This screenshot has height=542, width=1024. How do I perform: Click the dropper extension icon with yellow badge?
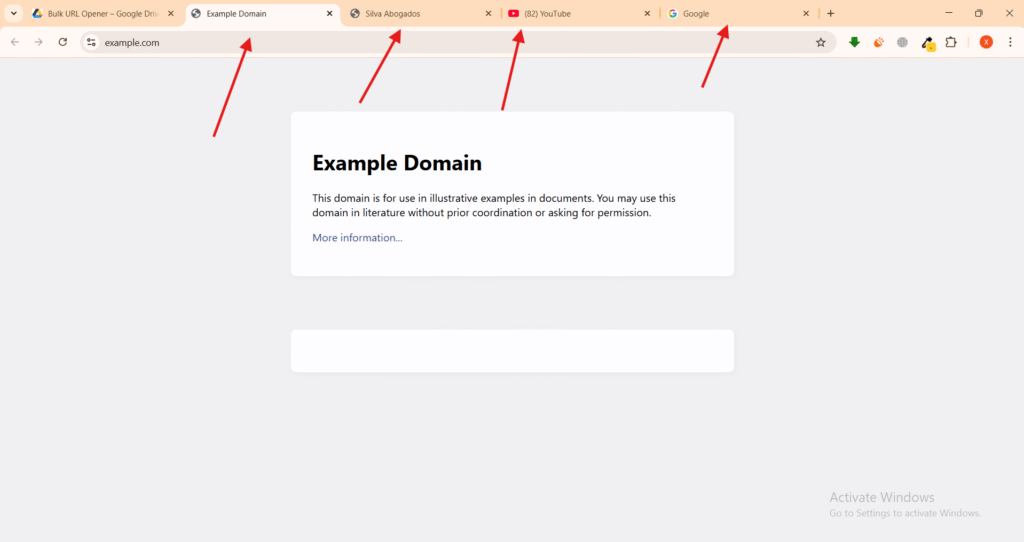(927, 42)
